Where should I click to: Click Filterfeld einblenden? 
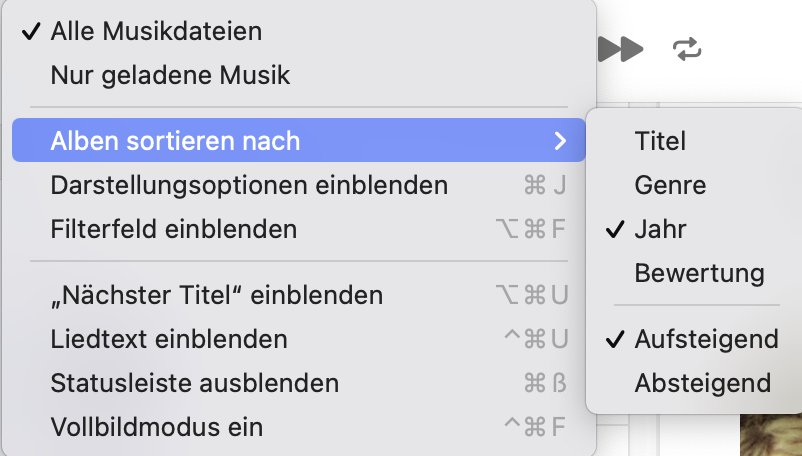click(173, 229)
